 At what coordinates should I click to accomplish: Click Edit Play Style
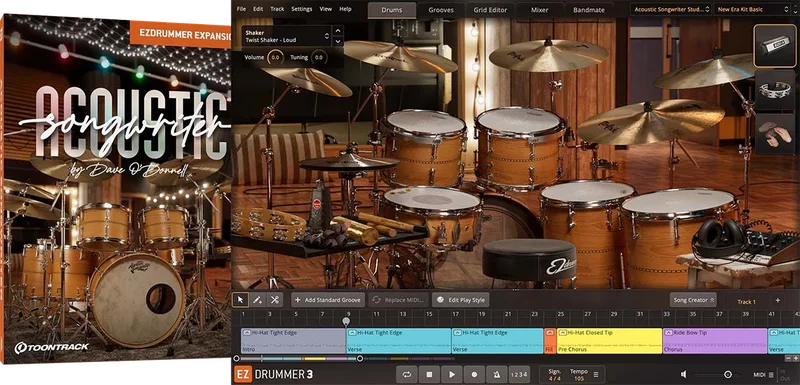click(461, 300)
